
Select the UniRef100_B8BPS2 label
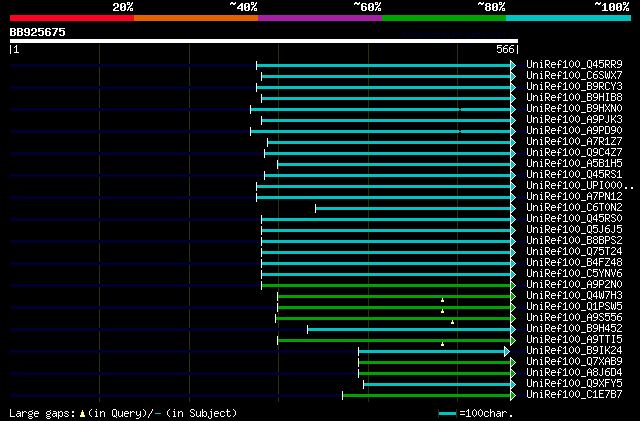574,241
